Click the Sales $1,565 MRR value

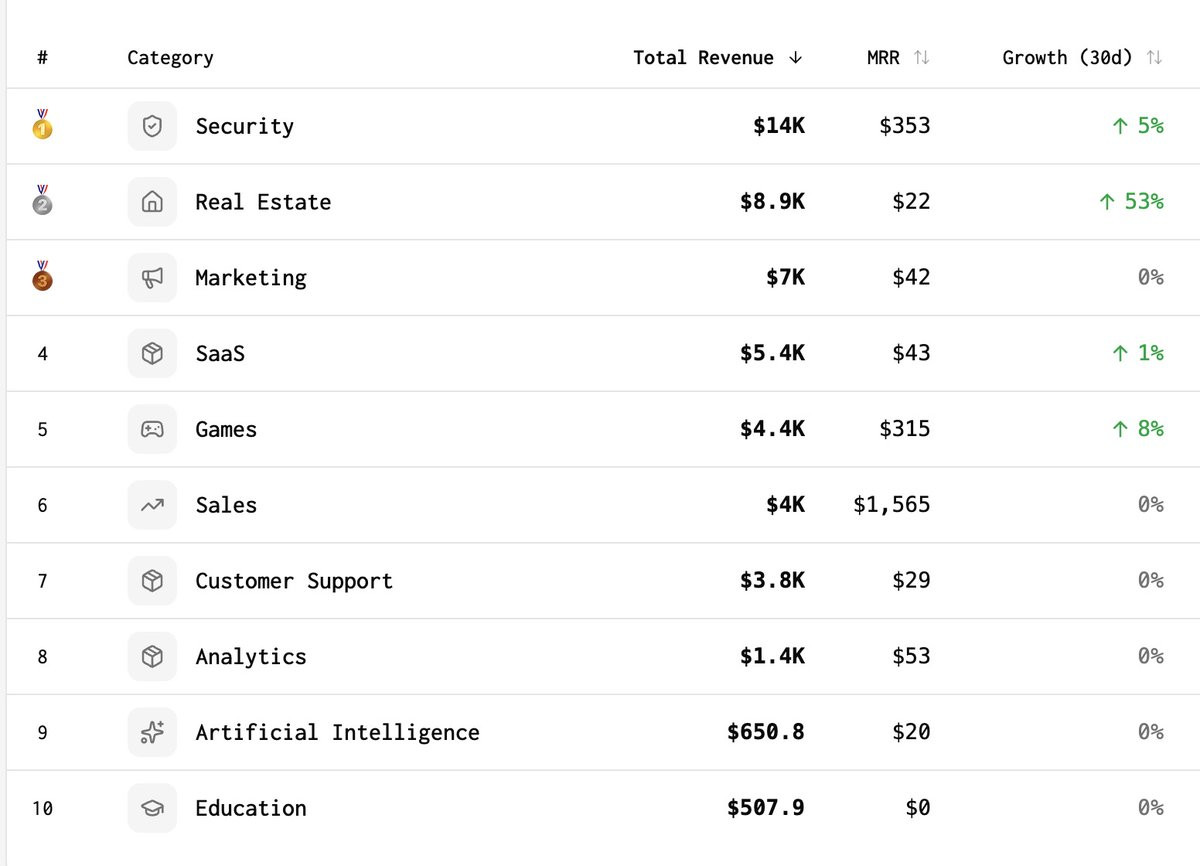[891, 505]
